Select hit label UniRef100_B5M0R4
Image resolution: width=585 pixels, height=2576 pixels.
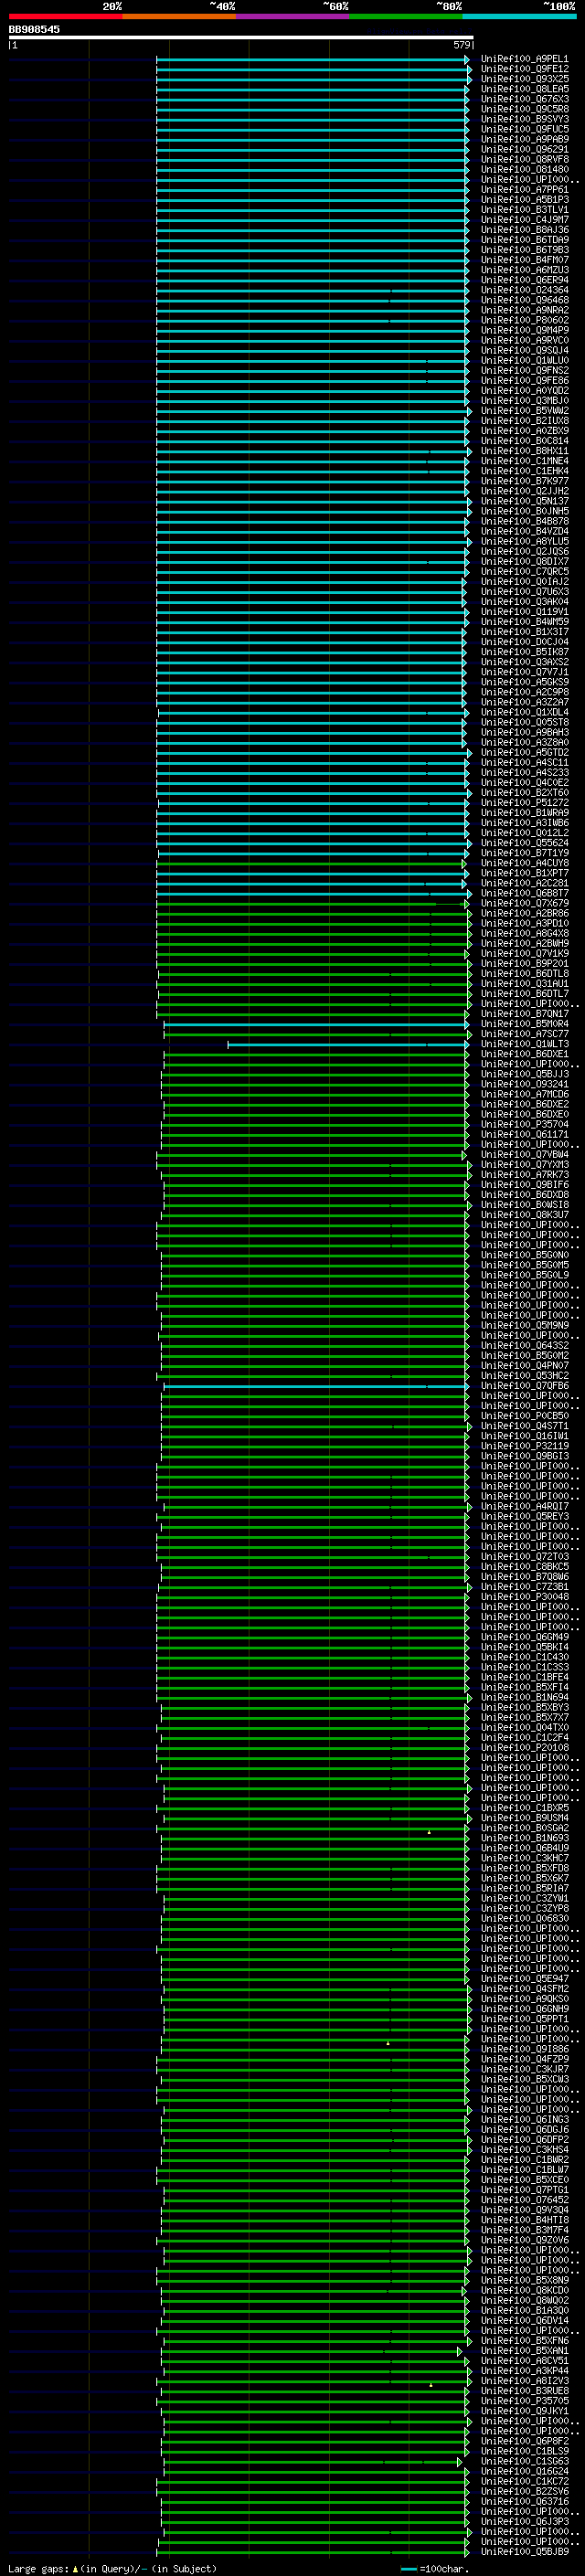click(524, 1024)
